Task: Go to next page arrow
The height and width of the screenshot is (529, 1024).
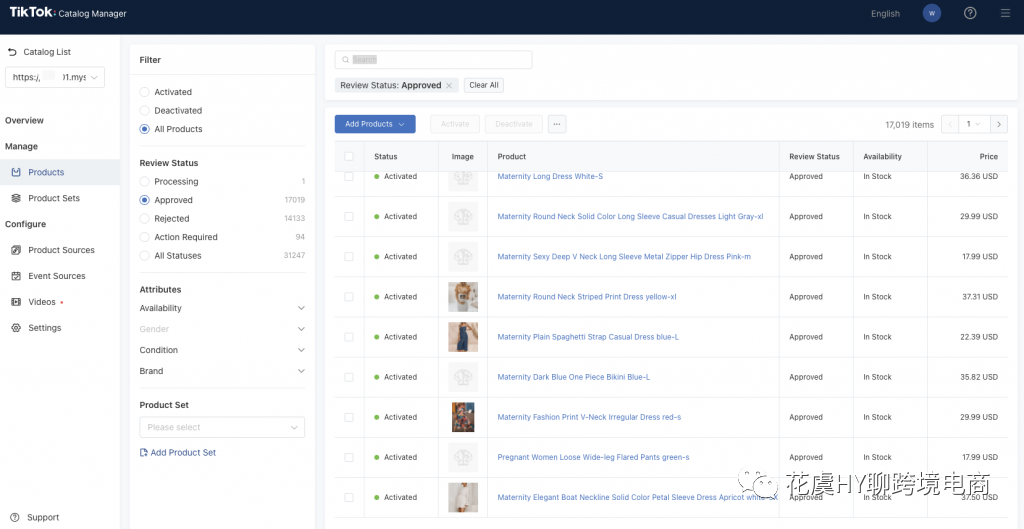Action: 998,124
